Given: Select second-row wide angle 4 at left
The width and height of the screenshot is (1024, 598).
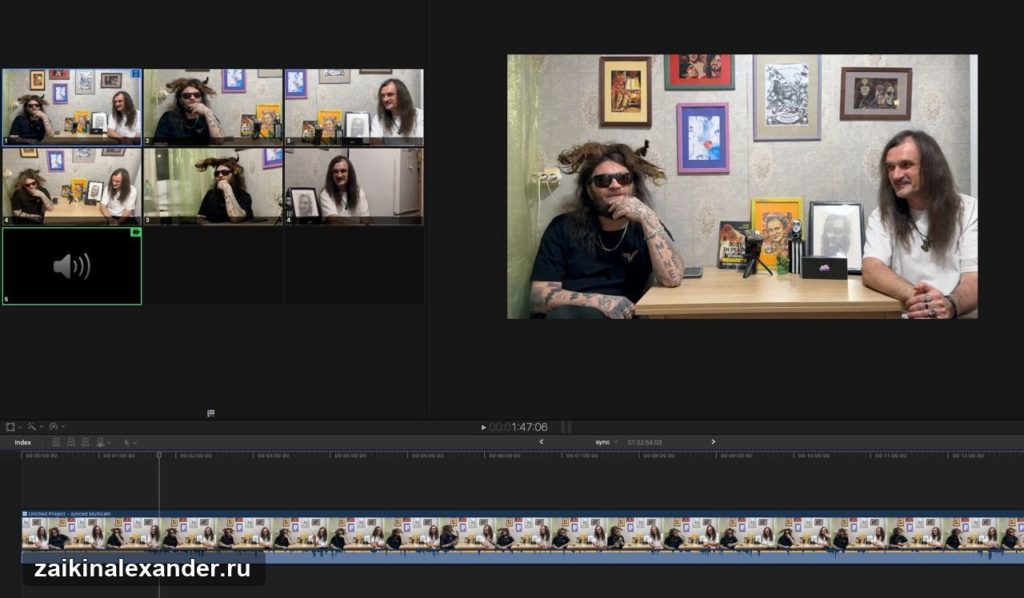Looking at the screenshot, I should [x=72, y=187].
